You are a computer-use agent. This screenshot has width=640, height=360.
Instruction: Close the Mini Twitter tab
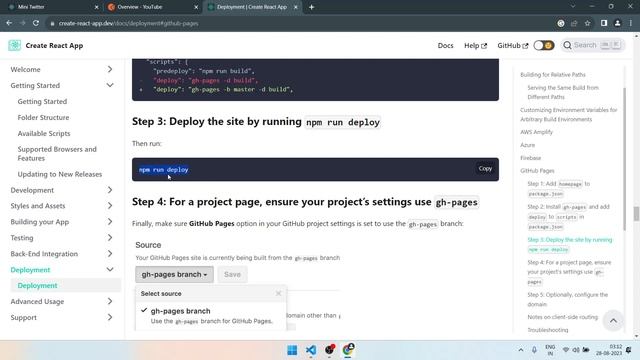pyautogui.click(x=96, y=7)
